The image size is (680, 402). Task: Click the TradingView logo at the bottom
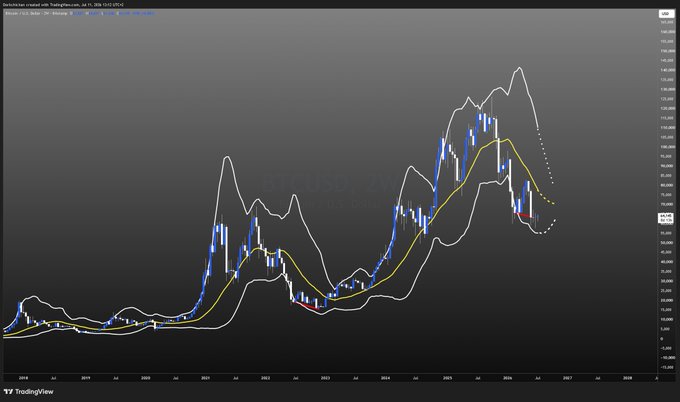[x=29, y=392]
